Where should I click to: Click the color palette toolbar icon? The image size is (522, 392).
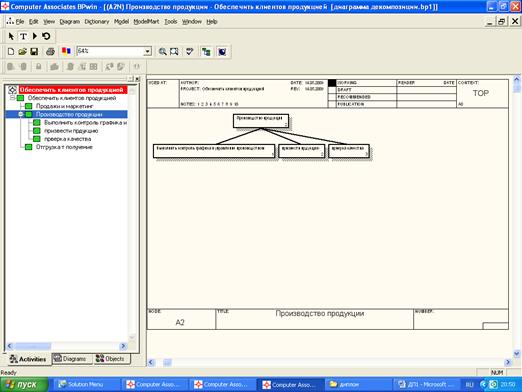(x=66, y=51)
